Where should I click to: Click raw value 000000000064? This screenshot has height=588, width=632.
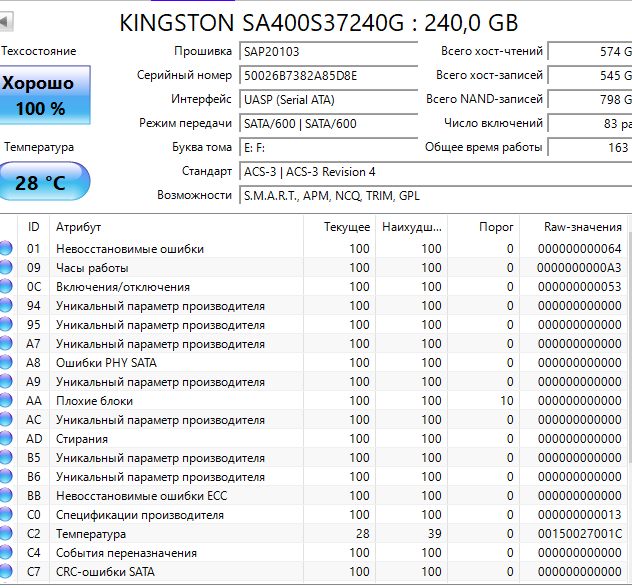(x=580, y=248)
